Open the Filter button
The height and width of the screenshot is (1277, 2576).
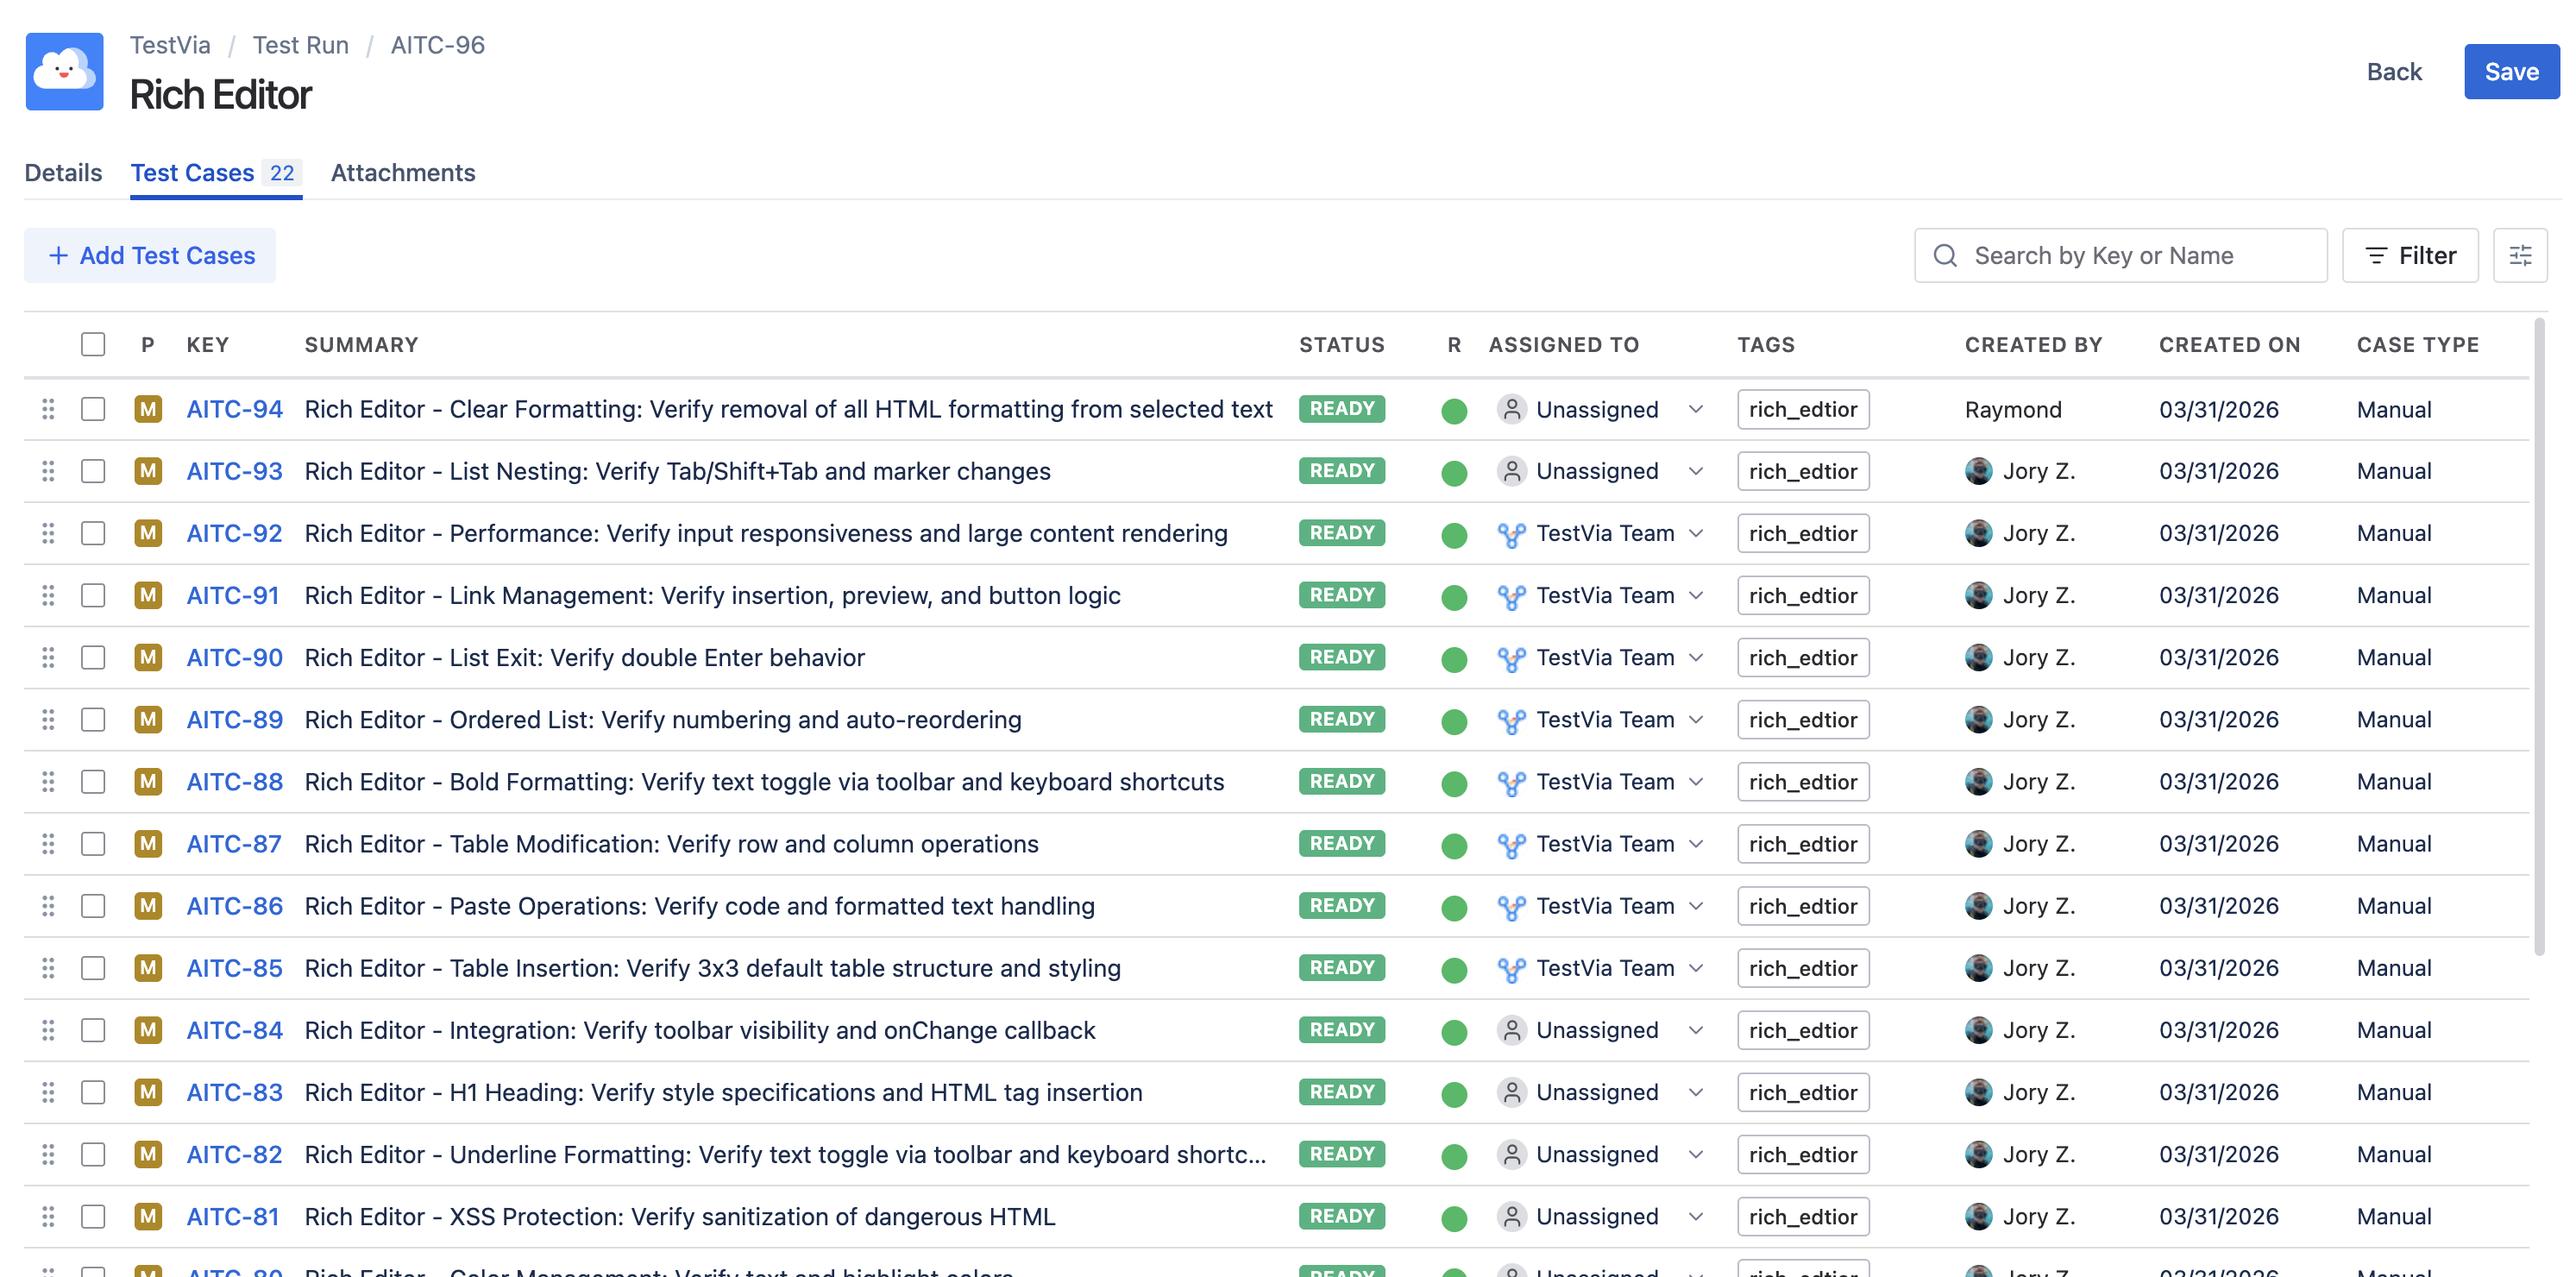pos(2410,256)
